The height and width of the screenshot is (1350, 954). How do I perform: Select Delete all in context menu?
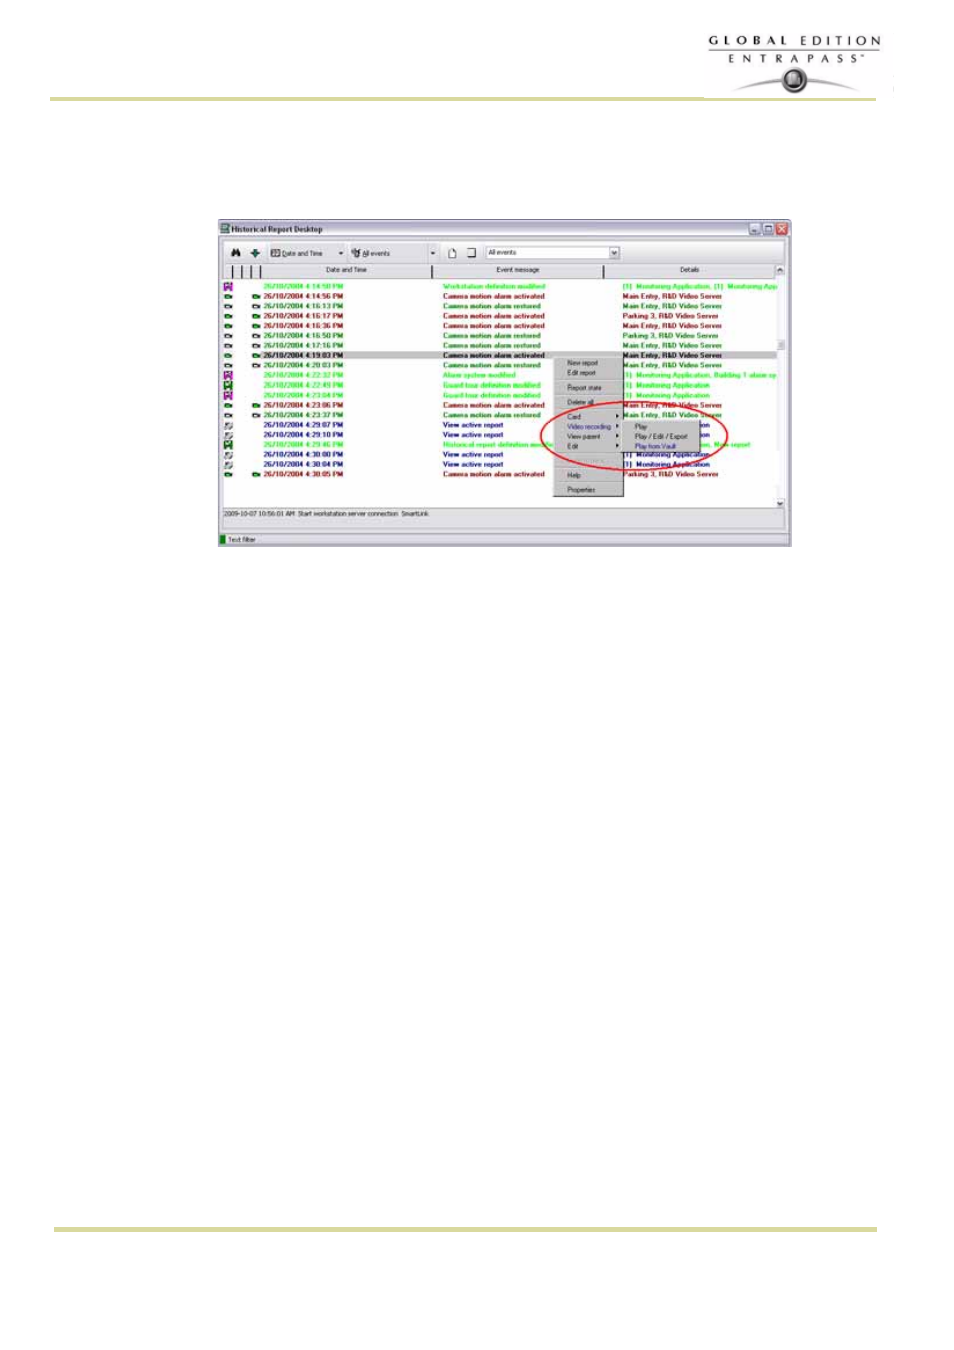coord(589,402)
